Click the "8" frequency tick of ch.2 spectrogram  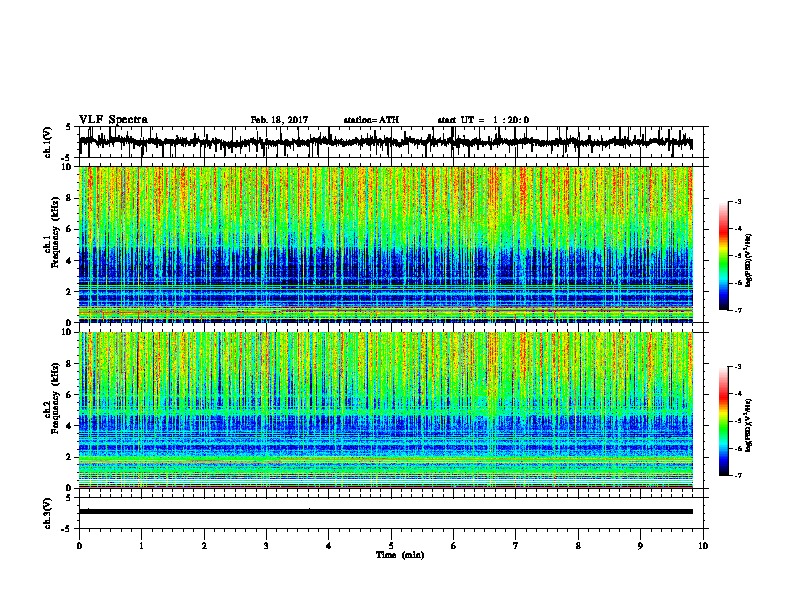(x=70, y=364)
